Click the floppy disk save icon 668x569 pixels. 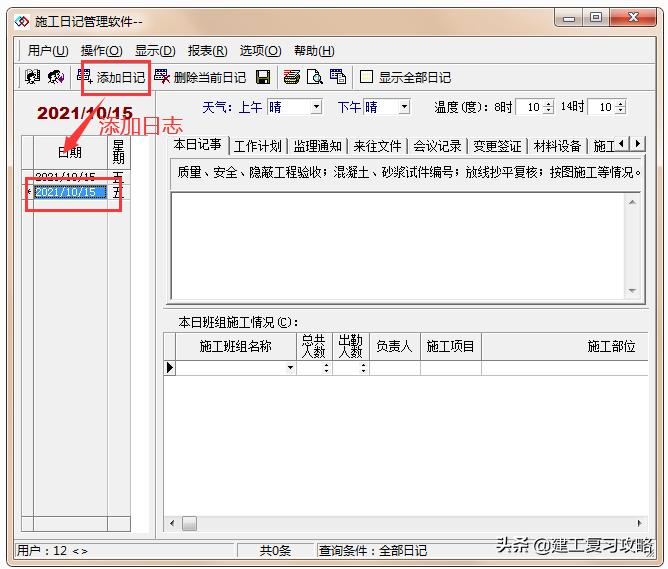point(263,77)
